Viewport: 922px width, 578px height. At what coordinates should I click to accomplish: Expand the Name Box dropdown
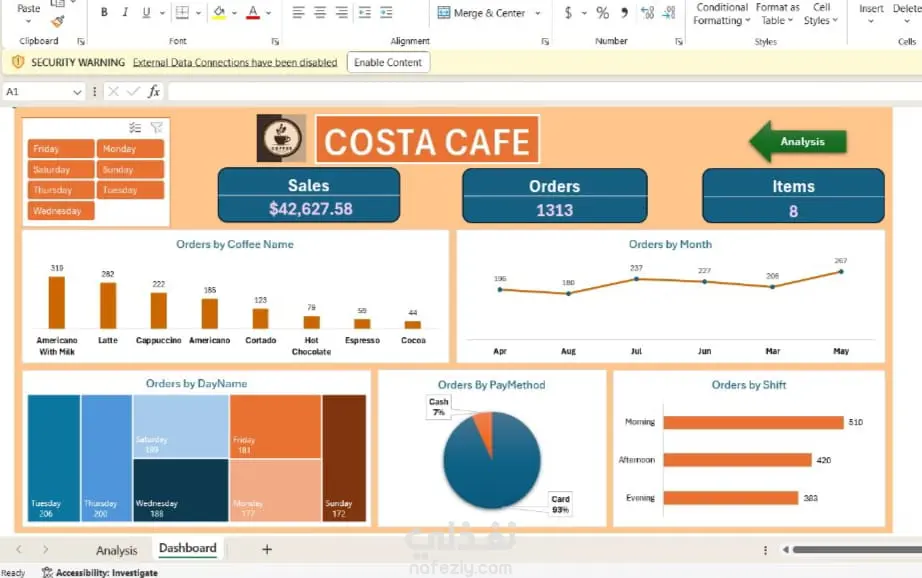tap(77, 92)
